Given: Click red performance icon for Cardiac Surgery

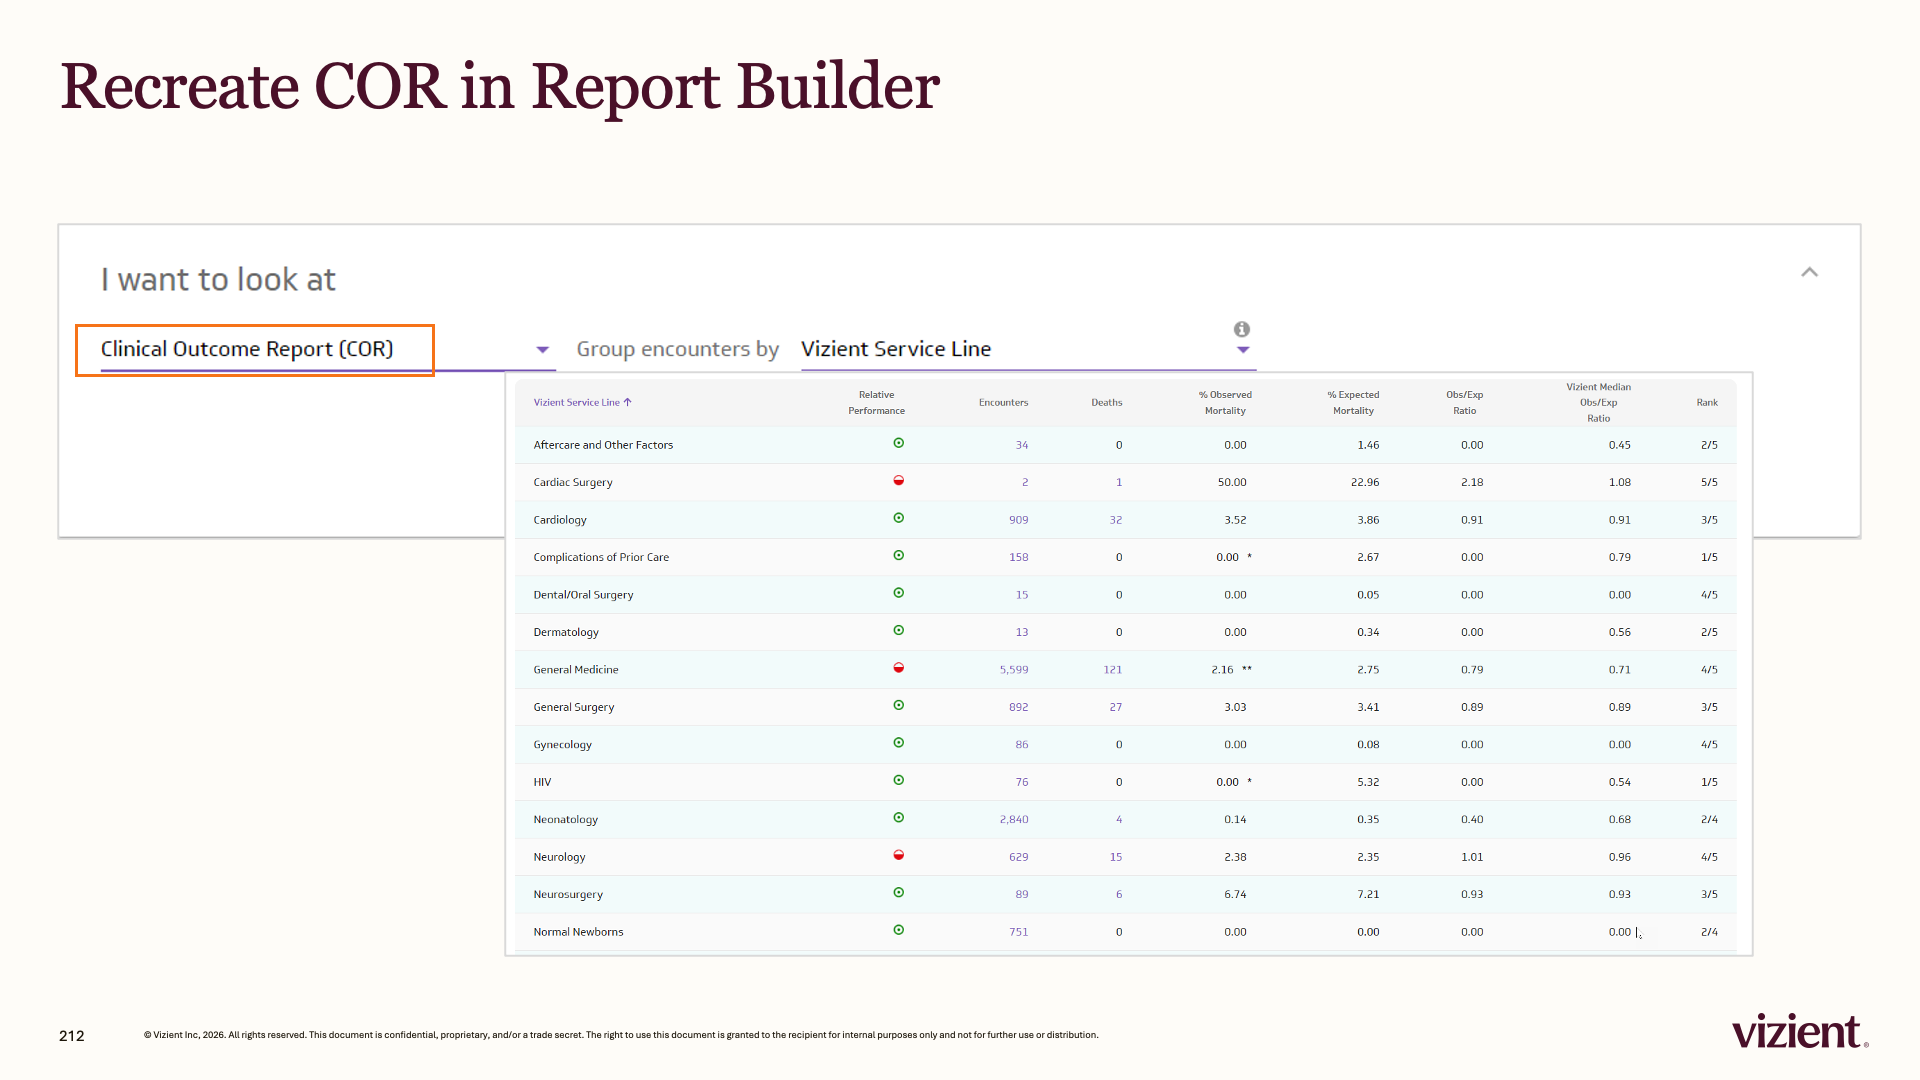Looking at the screenshot, I should coord(898,481).
